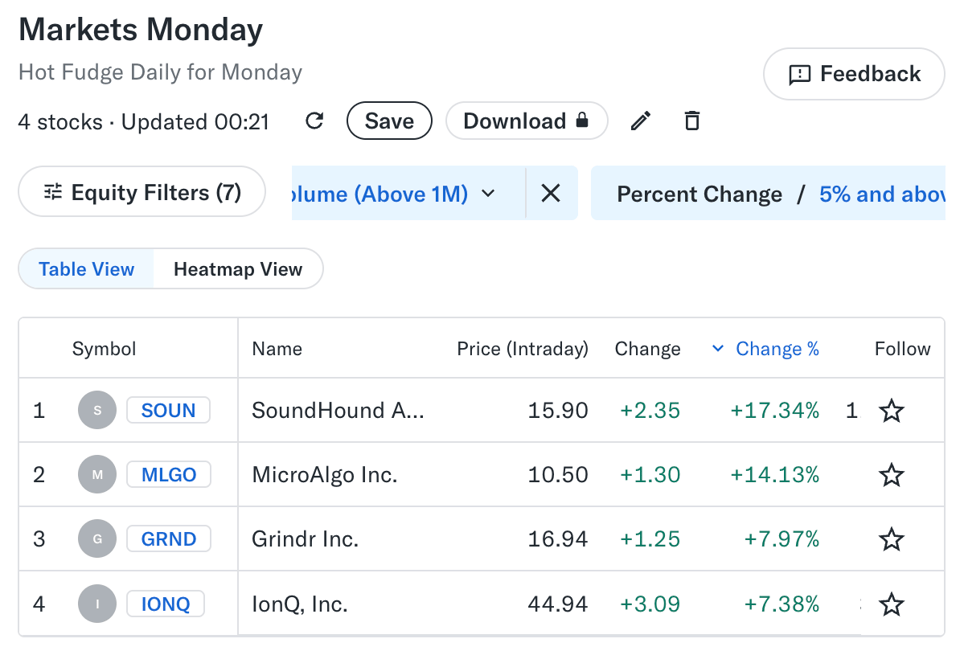This screenshot has width=960, height=651.
Task: Click the trash icon to delete watchlist
Action: pos(691,120)
